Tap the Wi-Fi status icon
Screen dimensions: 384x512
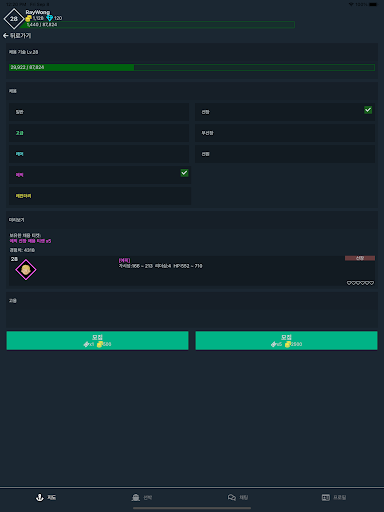351,4
